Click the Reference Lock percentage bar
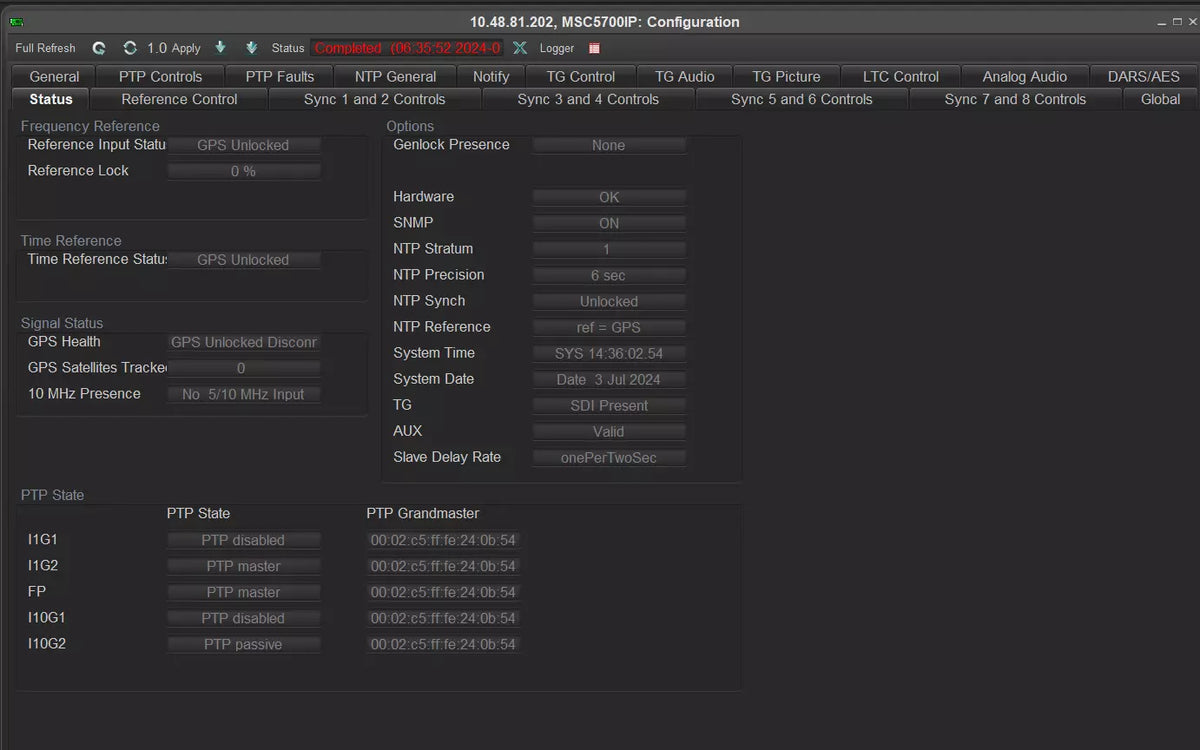1200x750 pixels. tap(243, 172)
